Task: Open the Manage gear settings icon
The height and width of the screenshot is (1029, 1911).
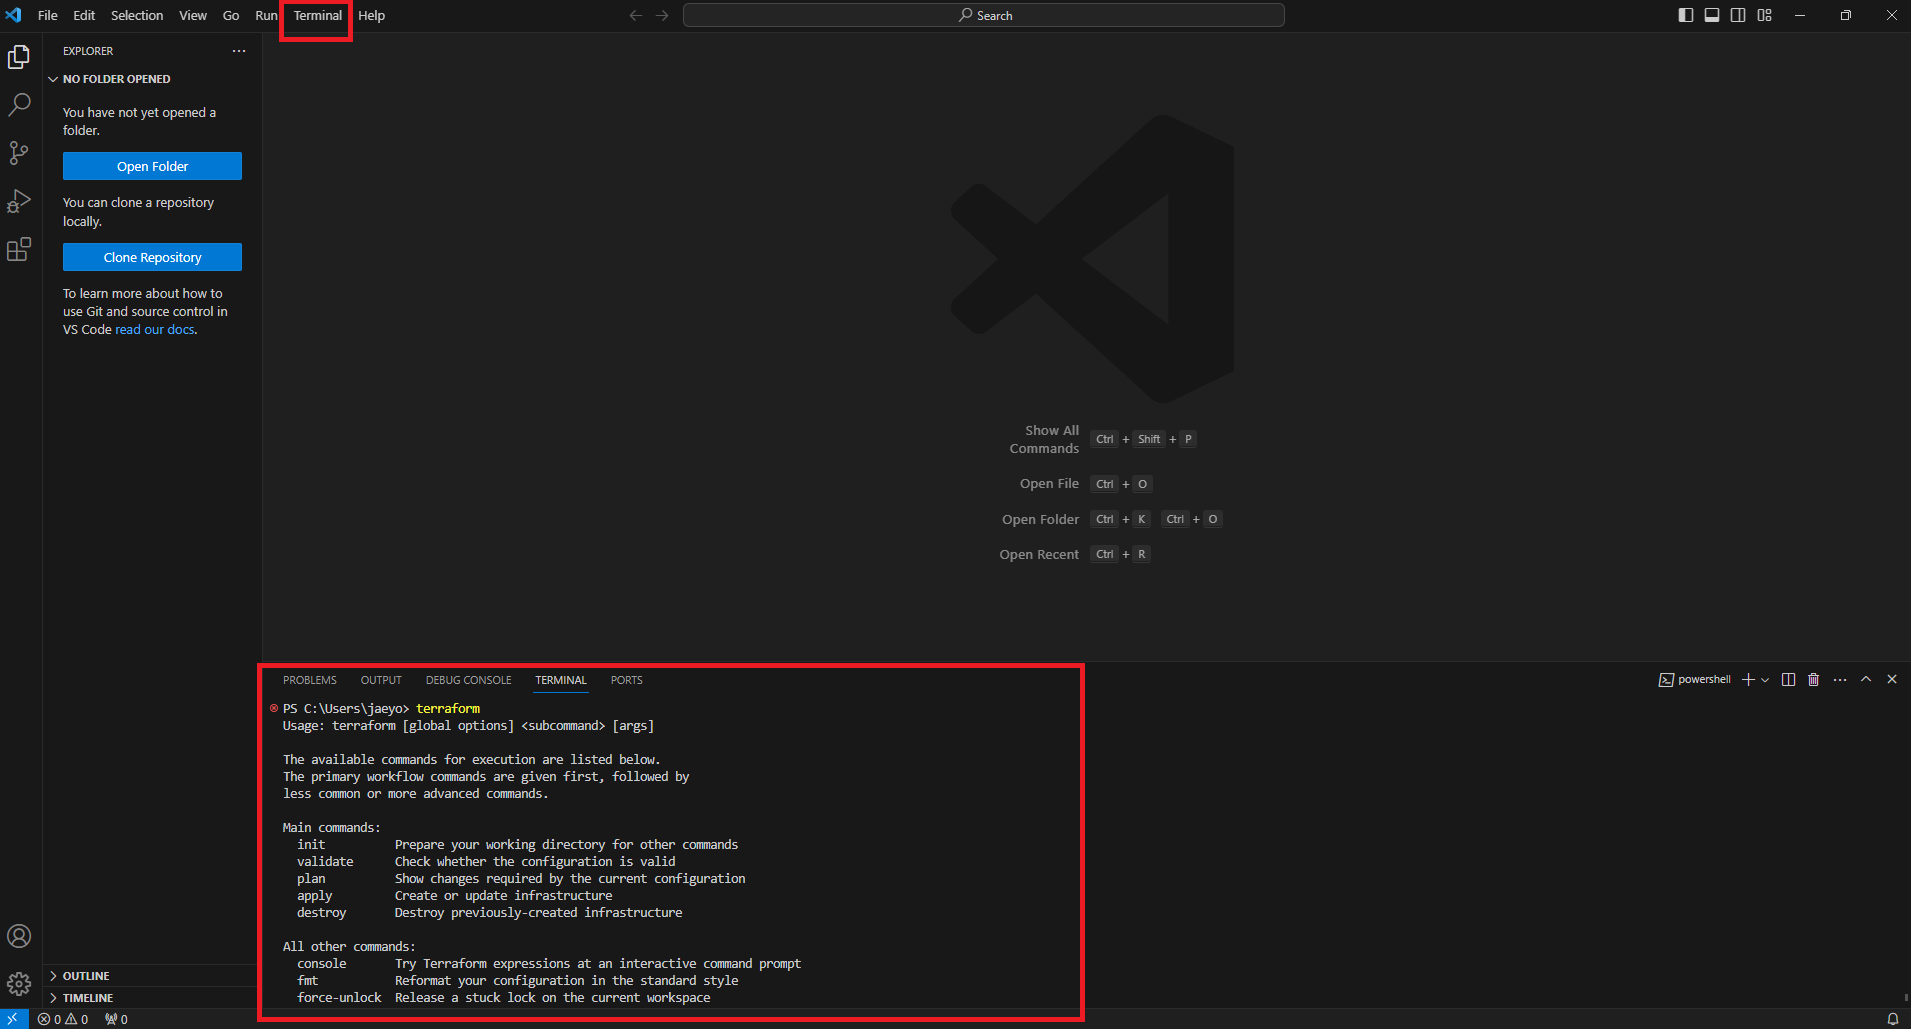Action: click(x=19, y=984)
